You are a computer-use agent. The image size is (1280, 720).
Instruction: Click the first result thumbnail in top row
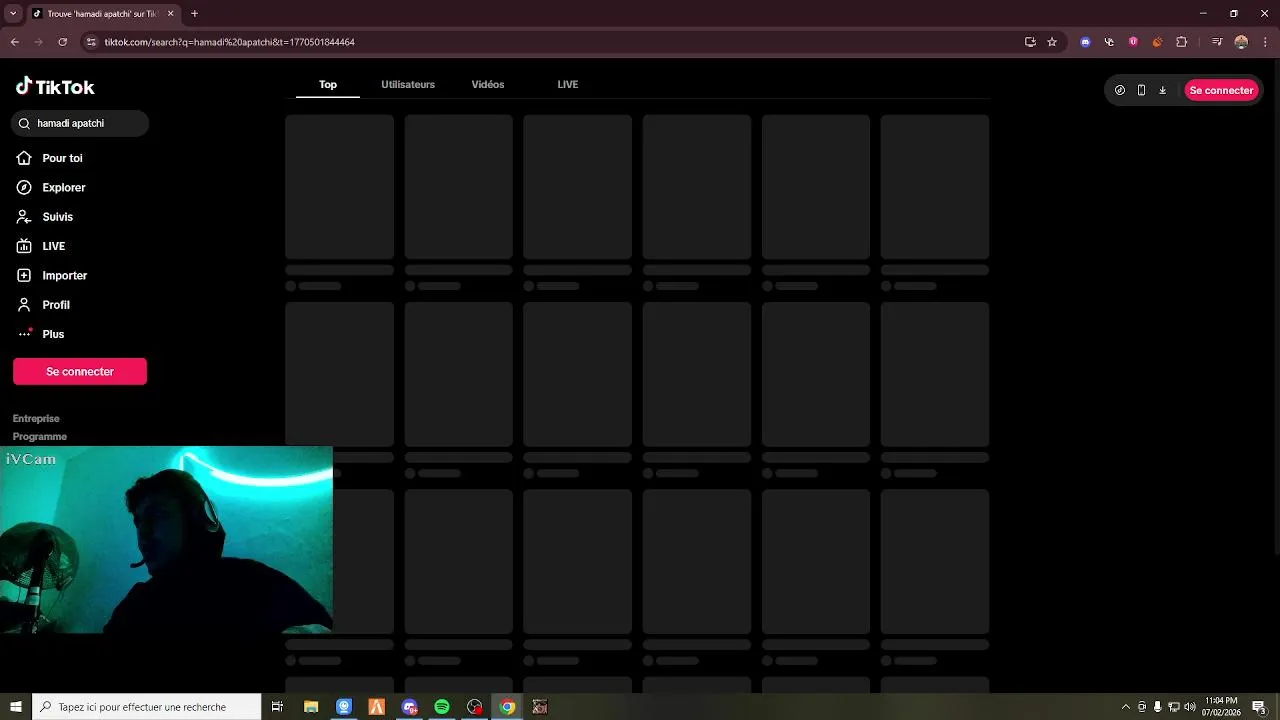[x=340, y=187]
